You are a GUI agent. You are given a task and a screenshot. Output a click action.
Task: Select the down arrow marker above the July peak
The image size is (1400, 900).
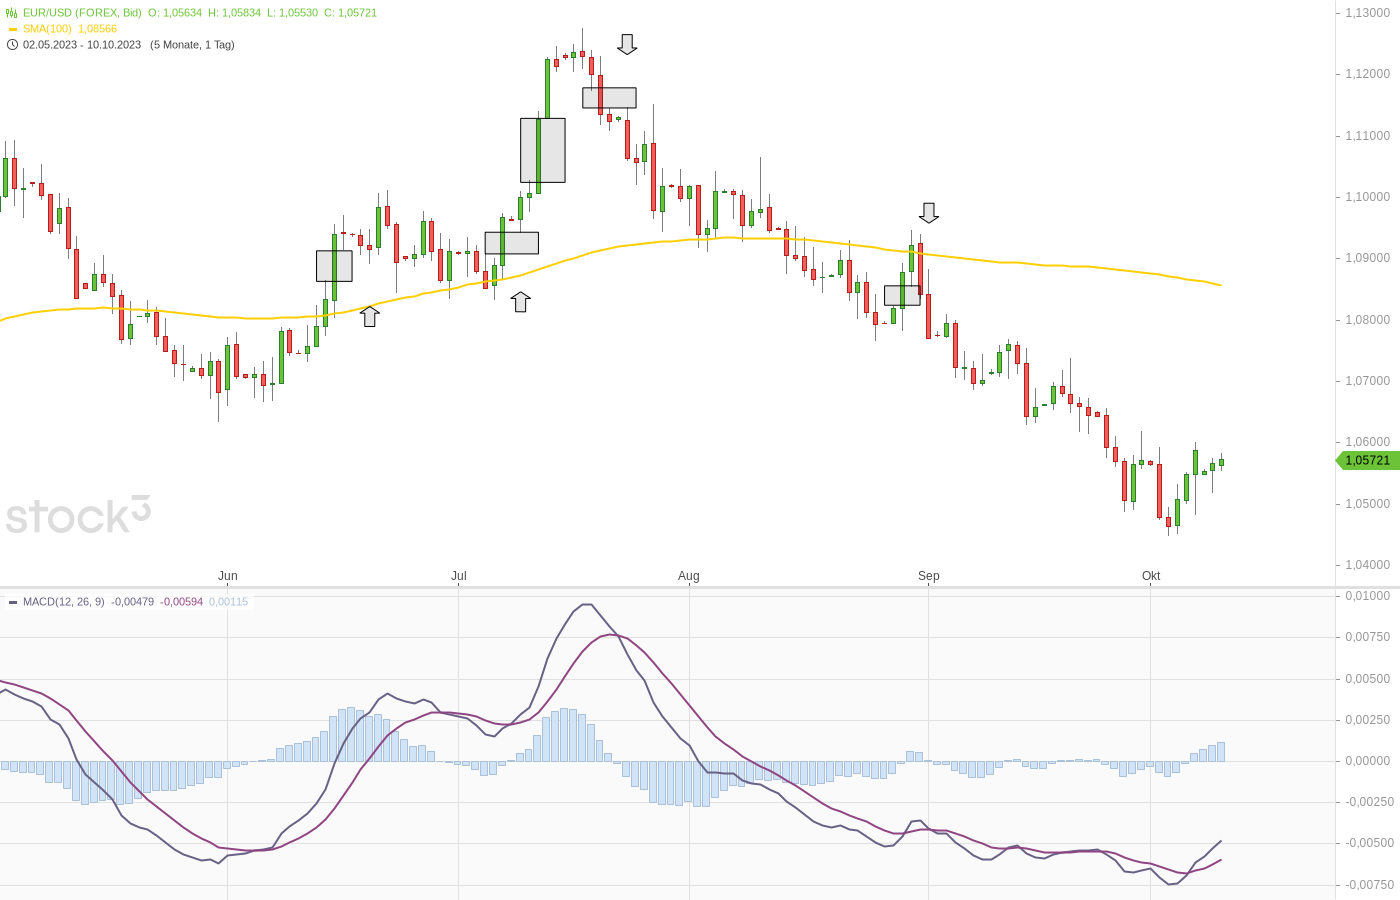pyautogui.click(x=627, y=44)
